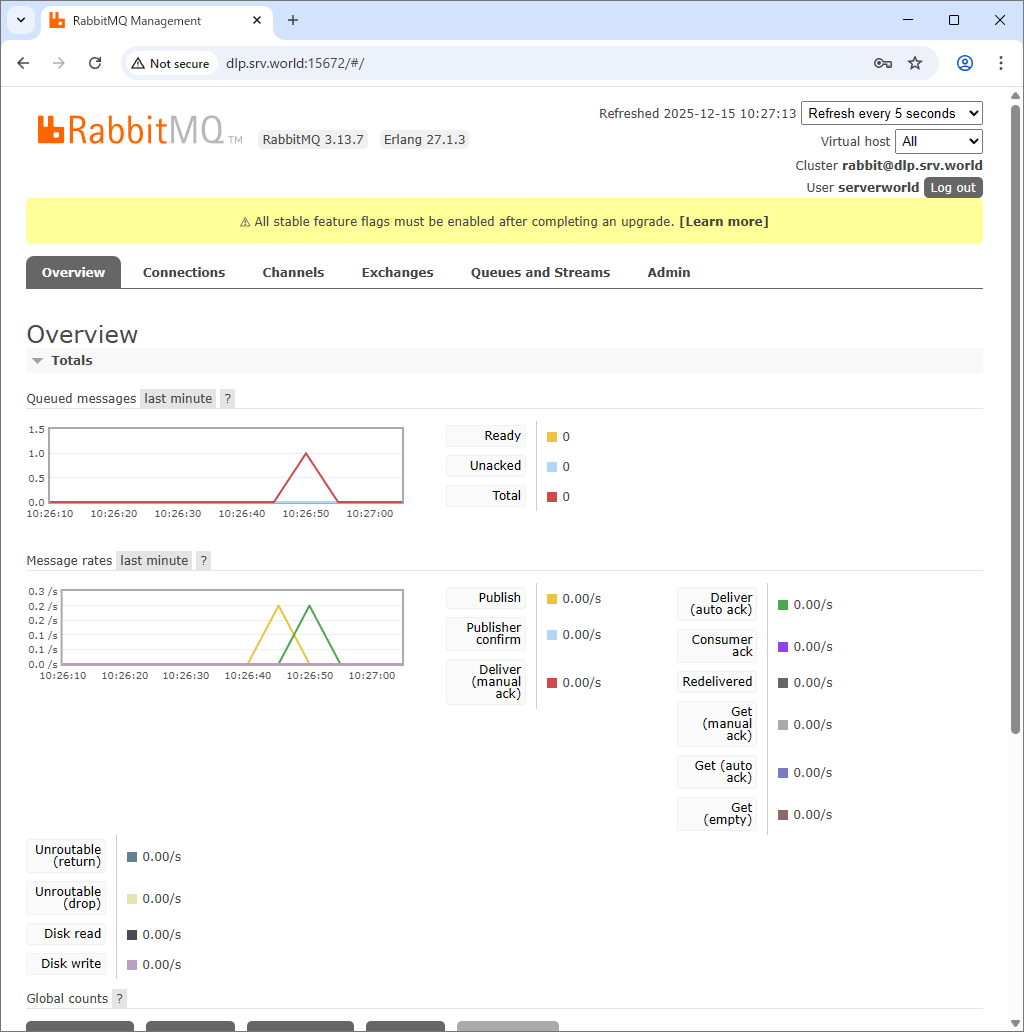Viewport: 1024px width, 1032px height.
Task: Click the Log out button
Action: click(952, 187)
